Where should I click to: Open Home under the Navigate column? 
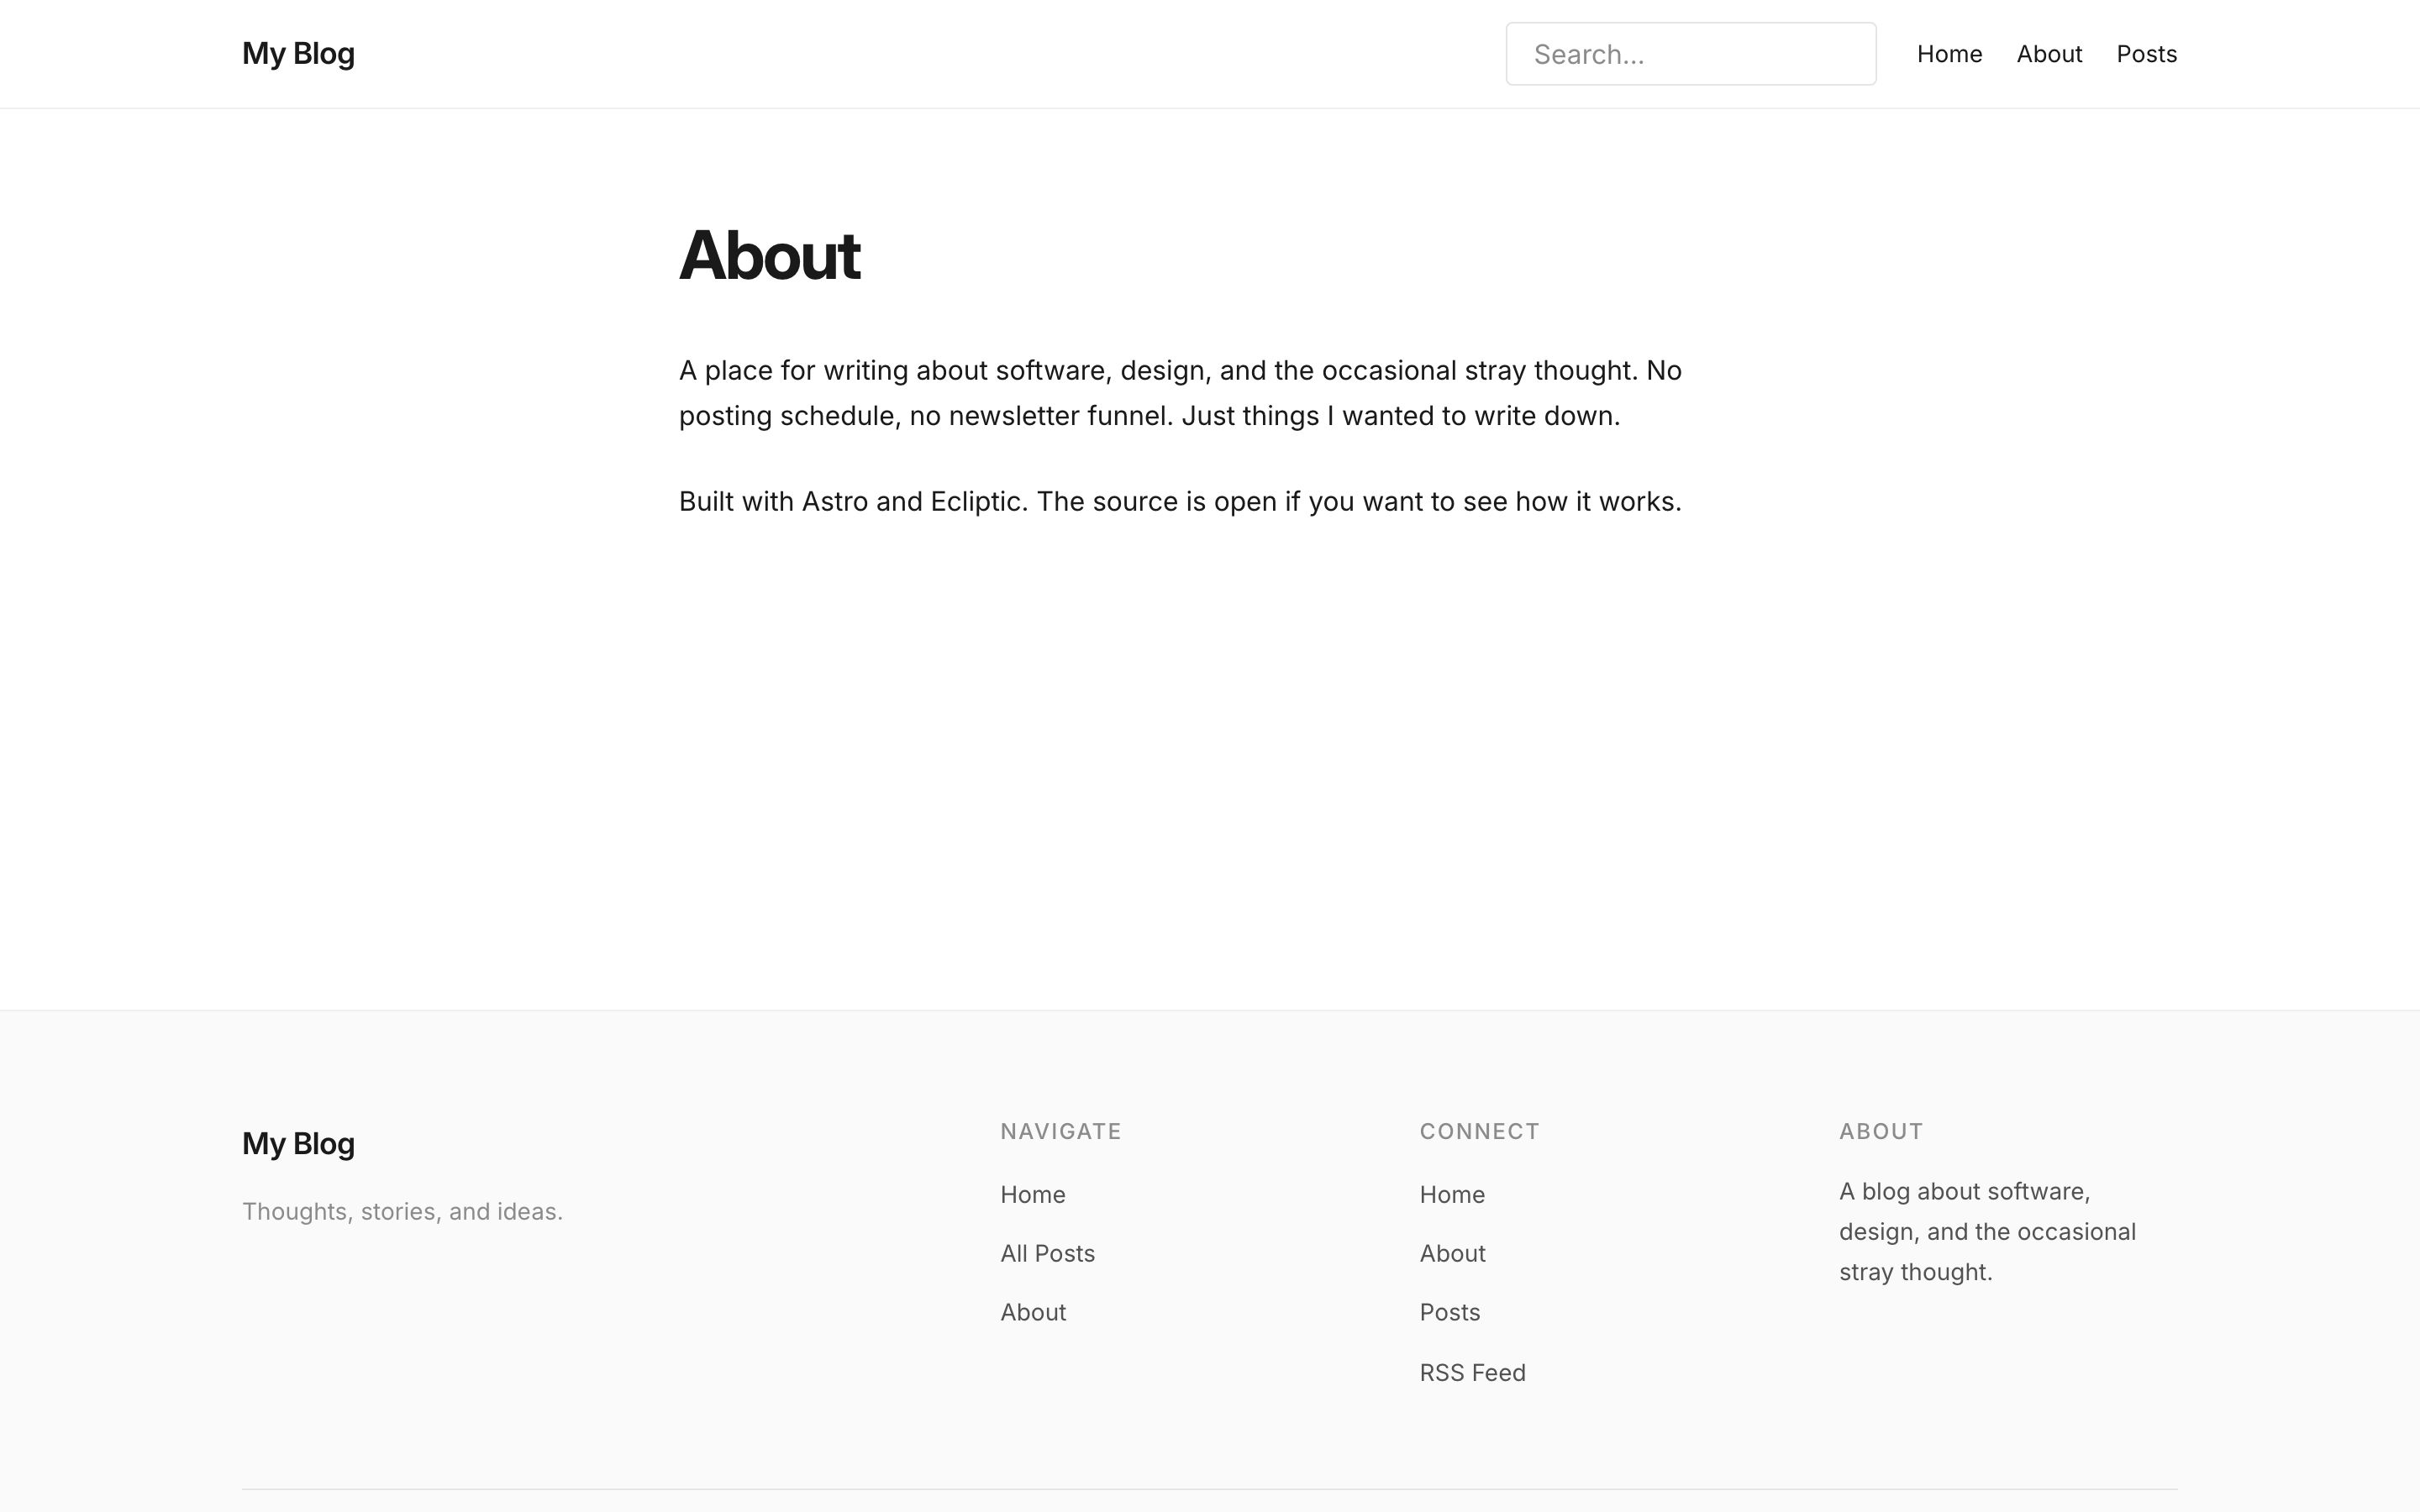(x=1033, y=1195)
